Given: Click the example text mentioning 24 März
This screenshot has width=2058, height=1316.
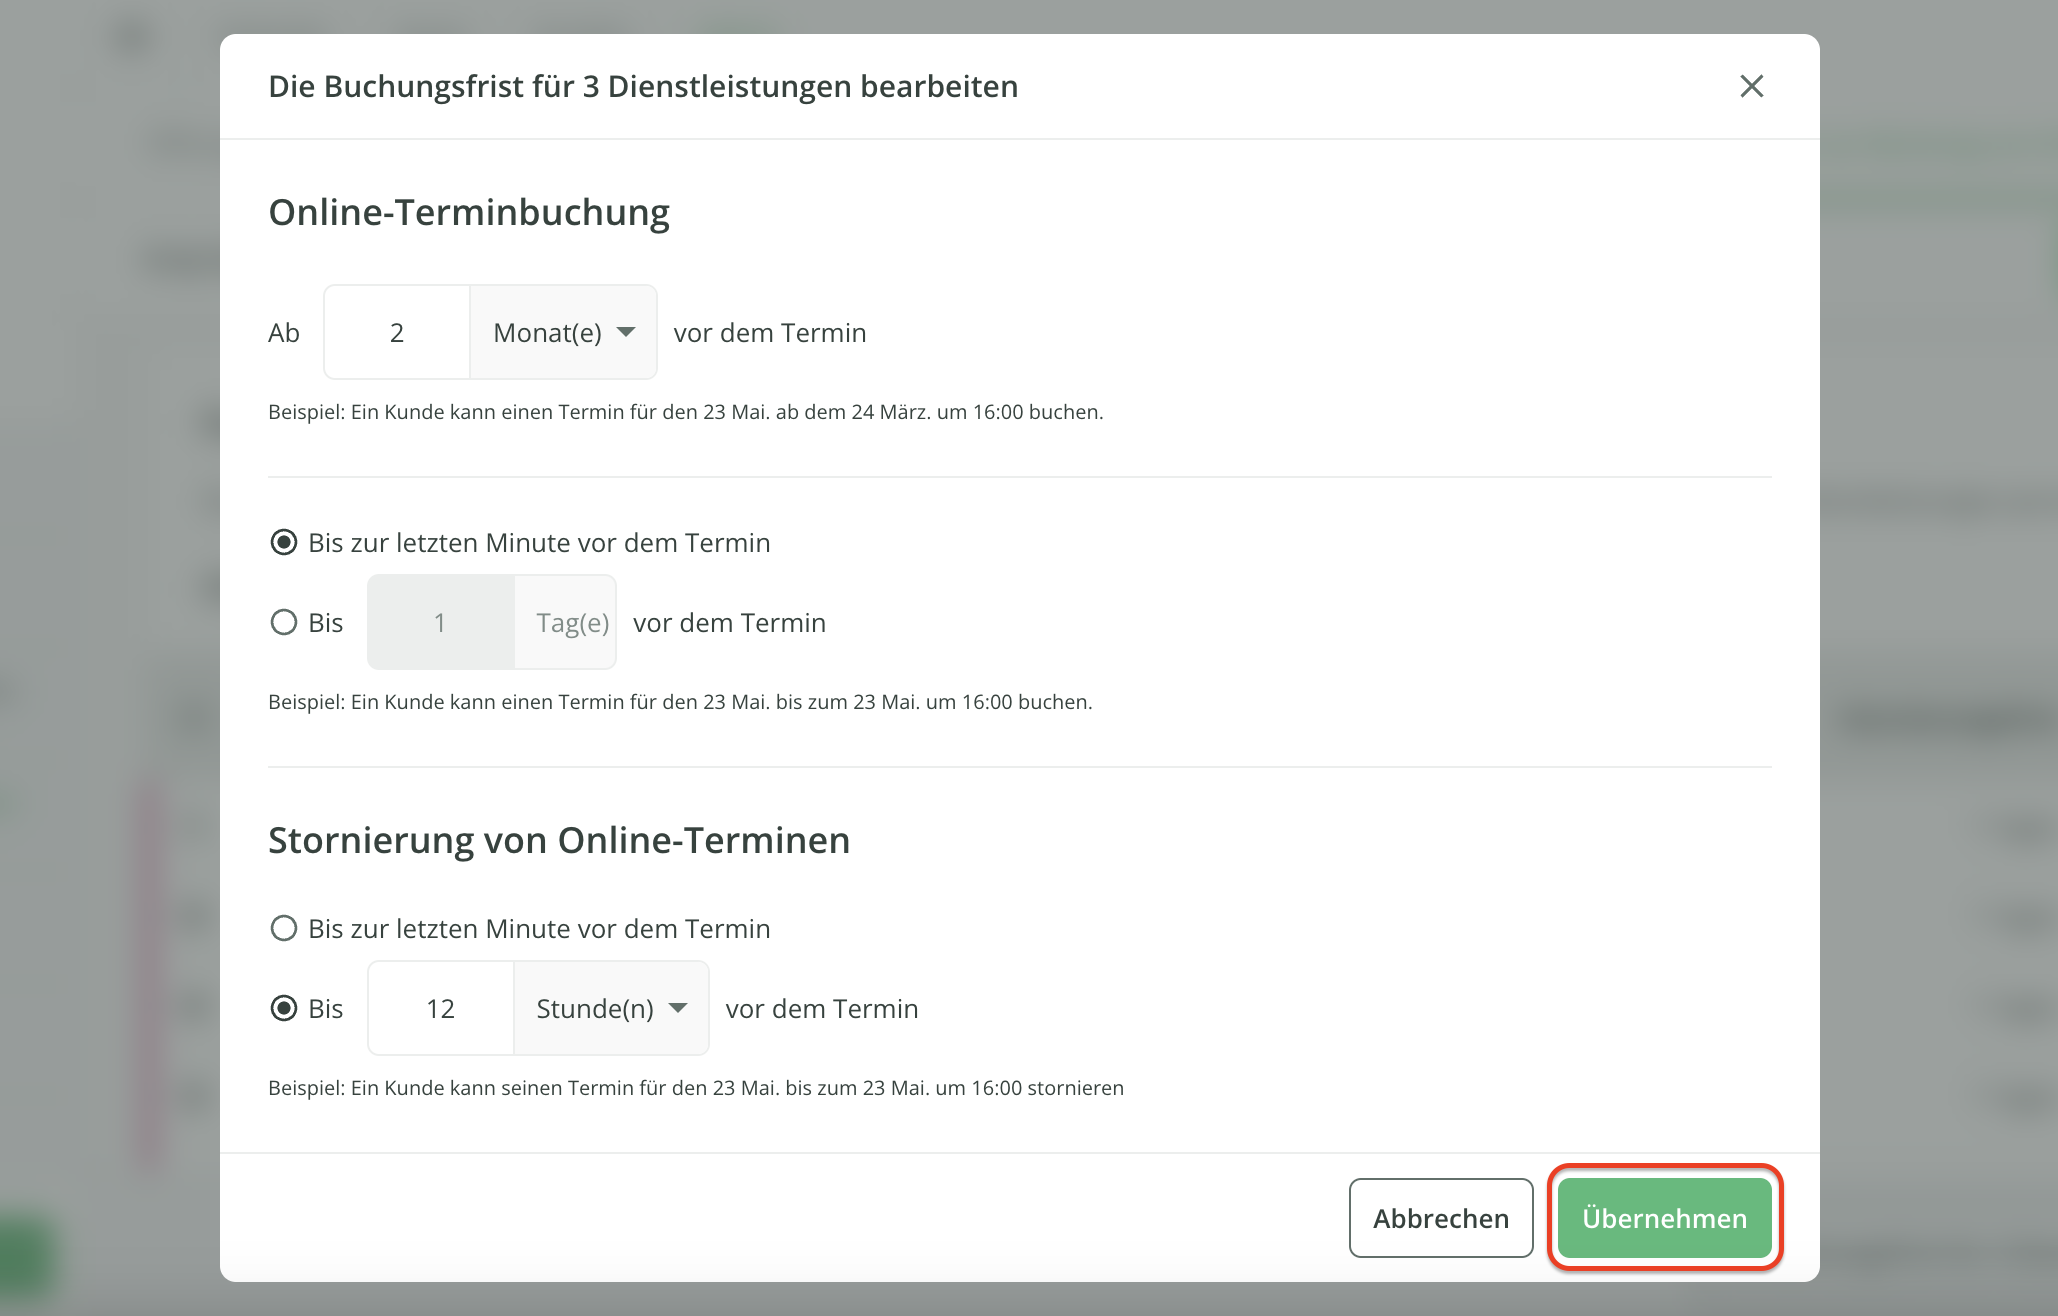Looking at the screenshot, I should click(x=685, y=412).
